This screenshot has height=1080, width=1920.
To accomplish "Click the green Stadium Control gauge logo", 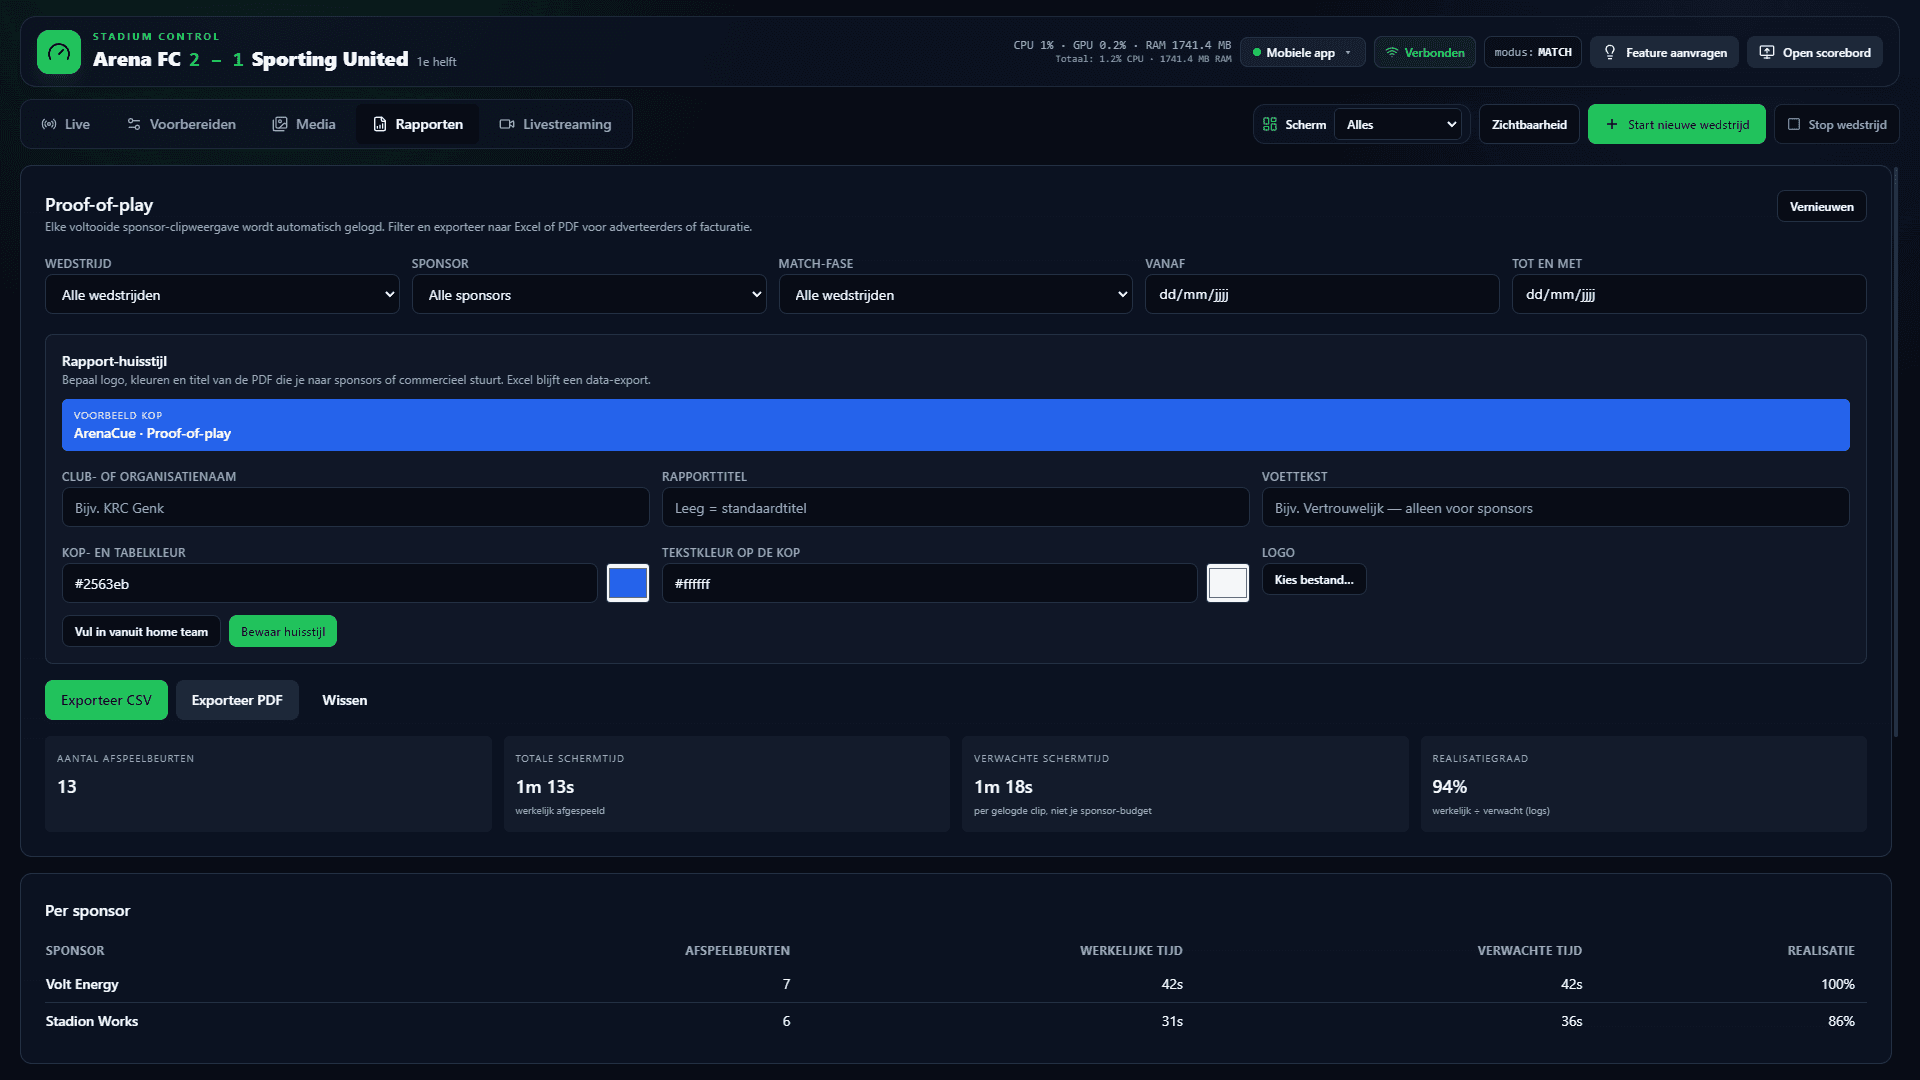I will click(59, 52).
